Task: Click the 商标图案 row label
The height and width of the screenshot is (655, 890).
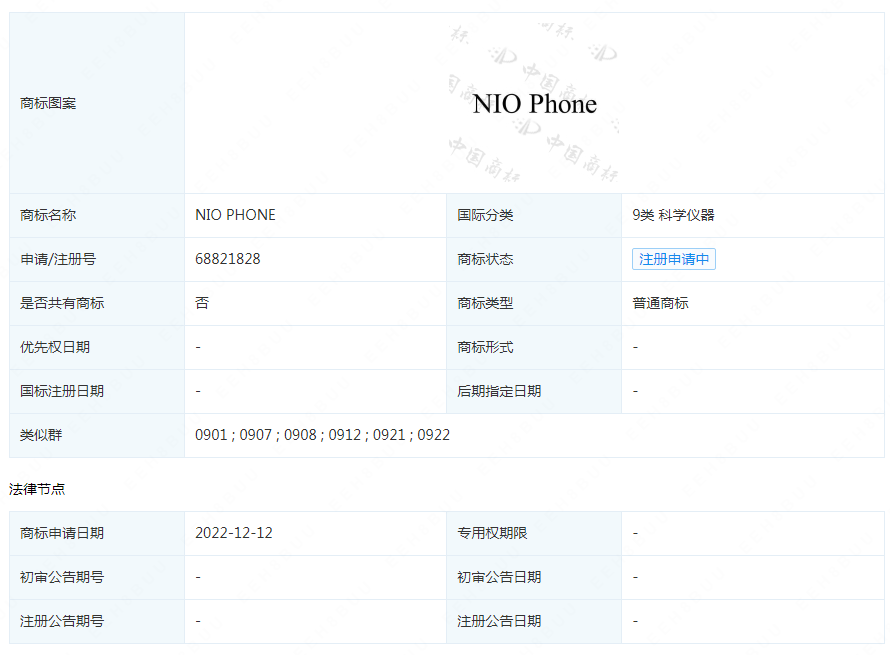Action: click(x=48, y=103)
